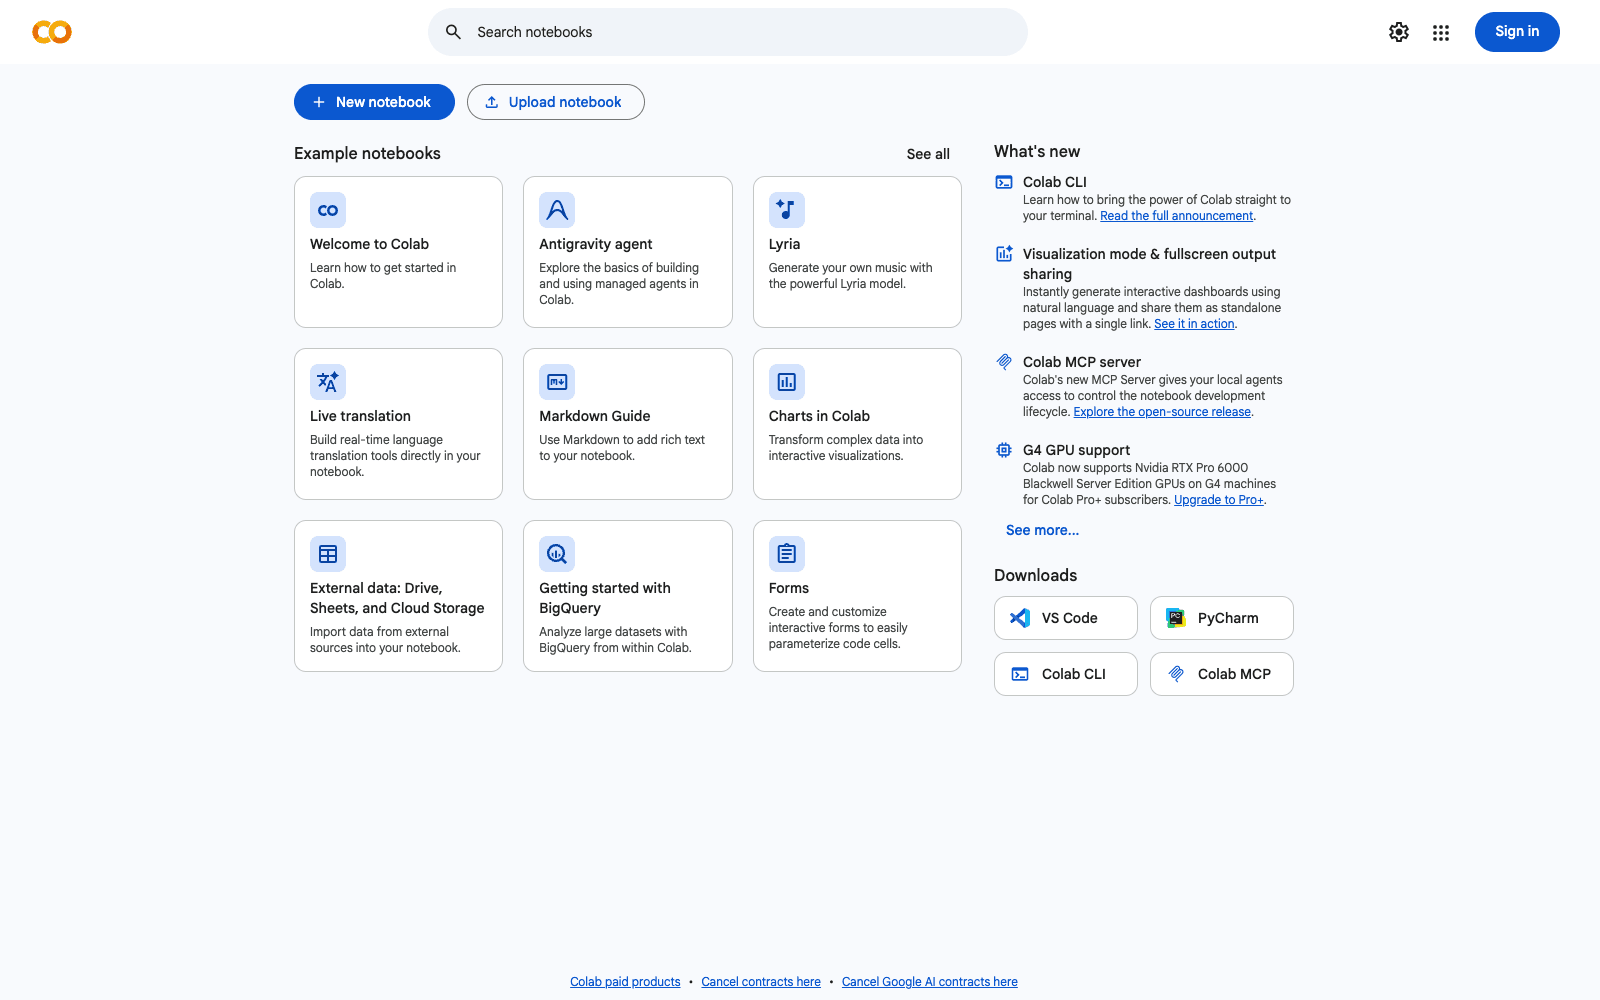Click 'Use Markdown to add rich text' description
This screenshot has height=1000, width=1600.
[622, 448]
